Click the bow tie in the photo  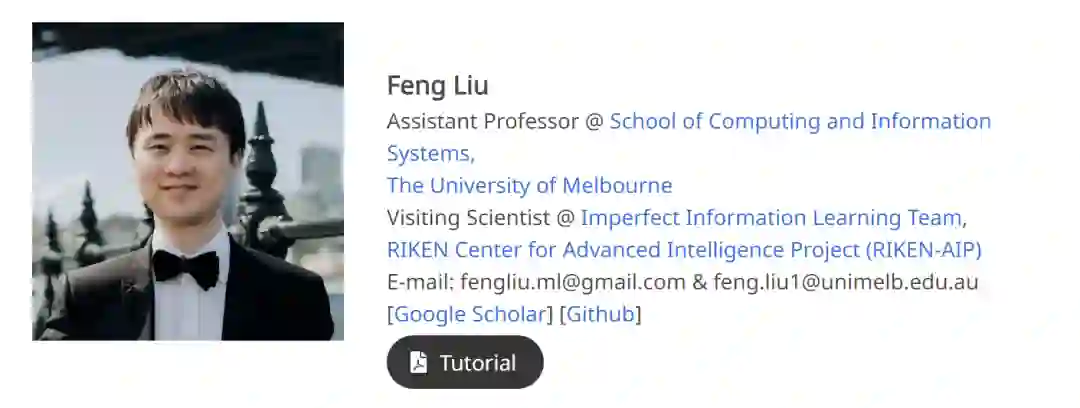(187, 268)
